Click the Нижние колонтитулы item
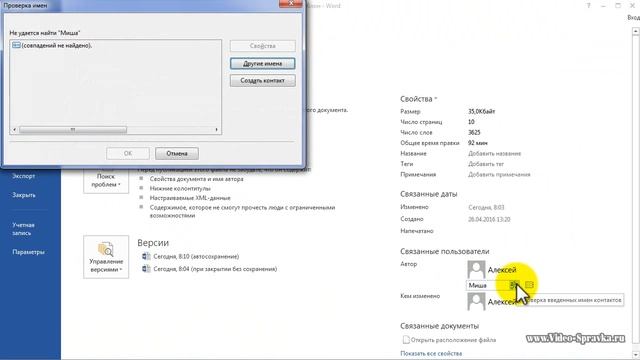Viewport: 640px width, 360px height. [x=180, y=188]
